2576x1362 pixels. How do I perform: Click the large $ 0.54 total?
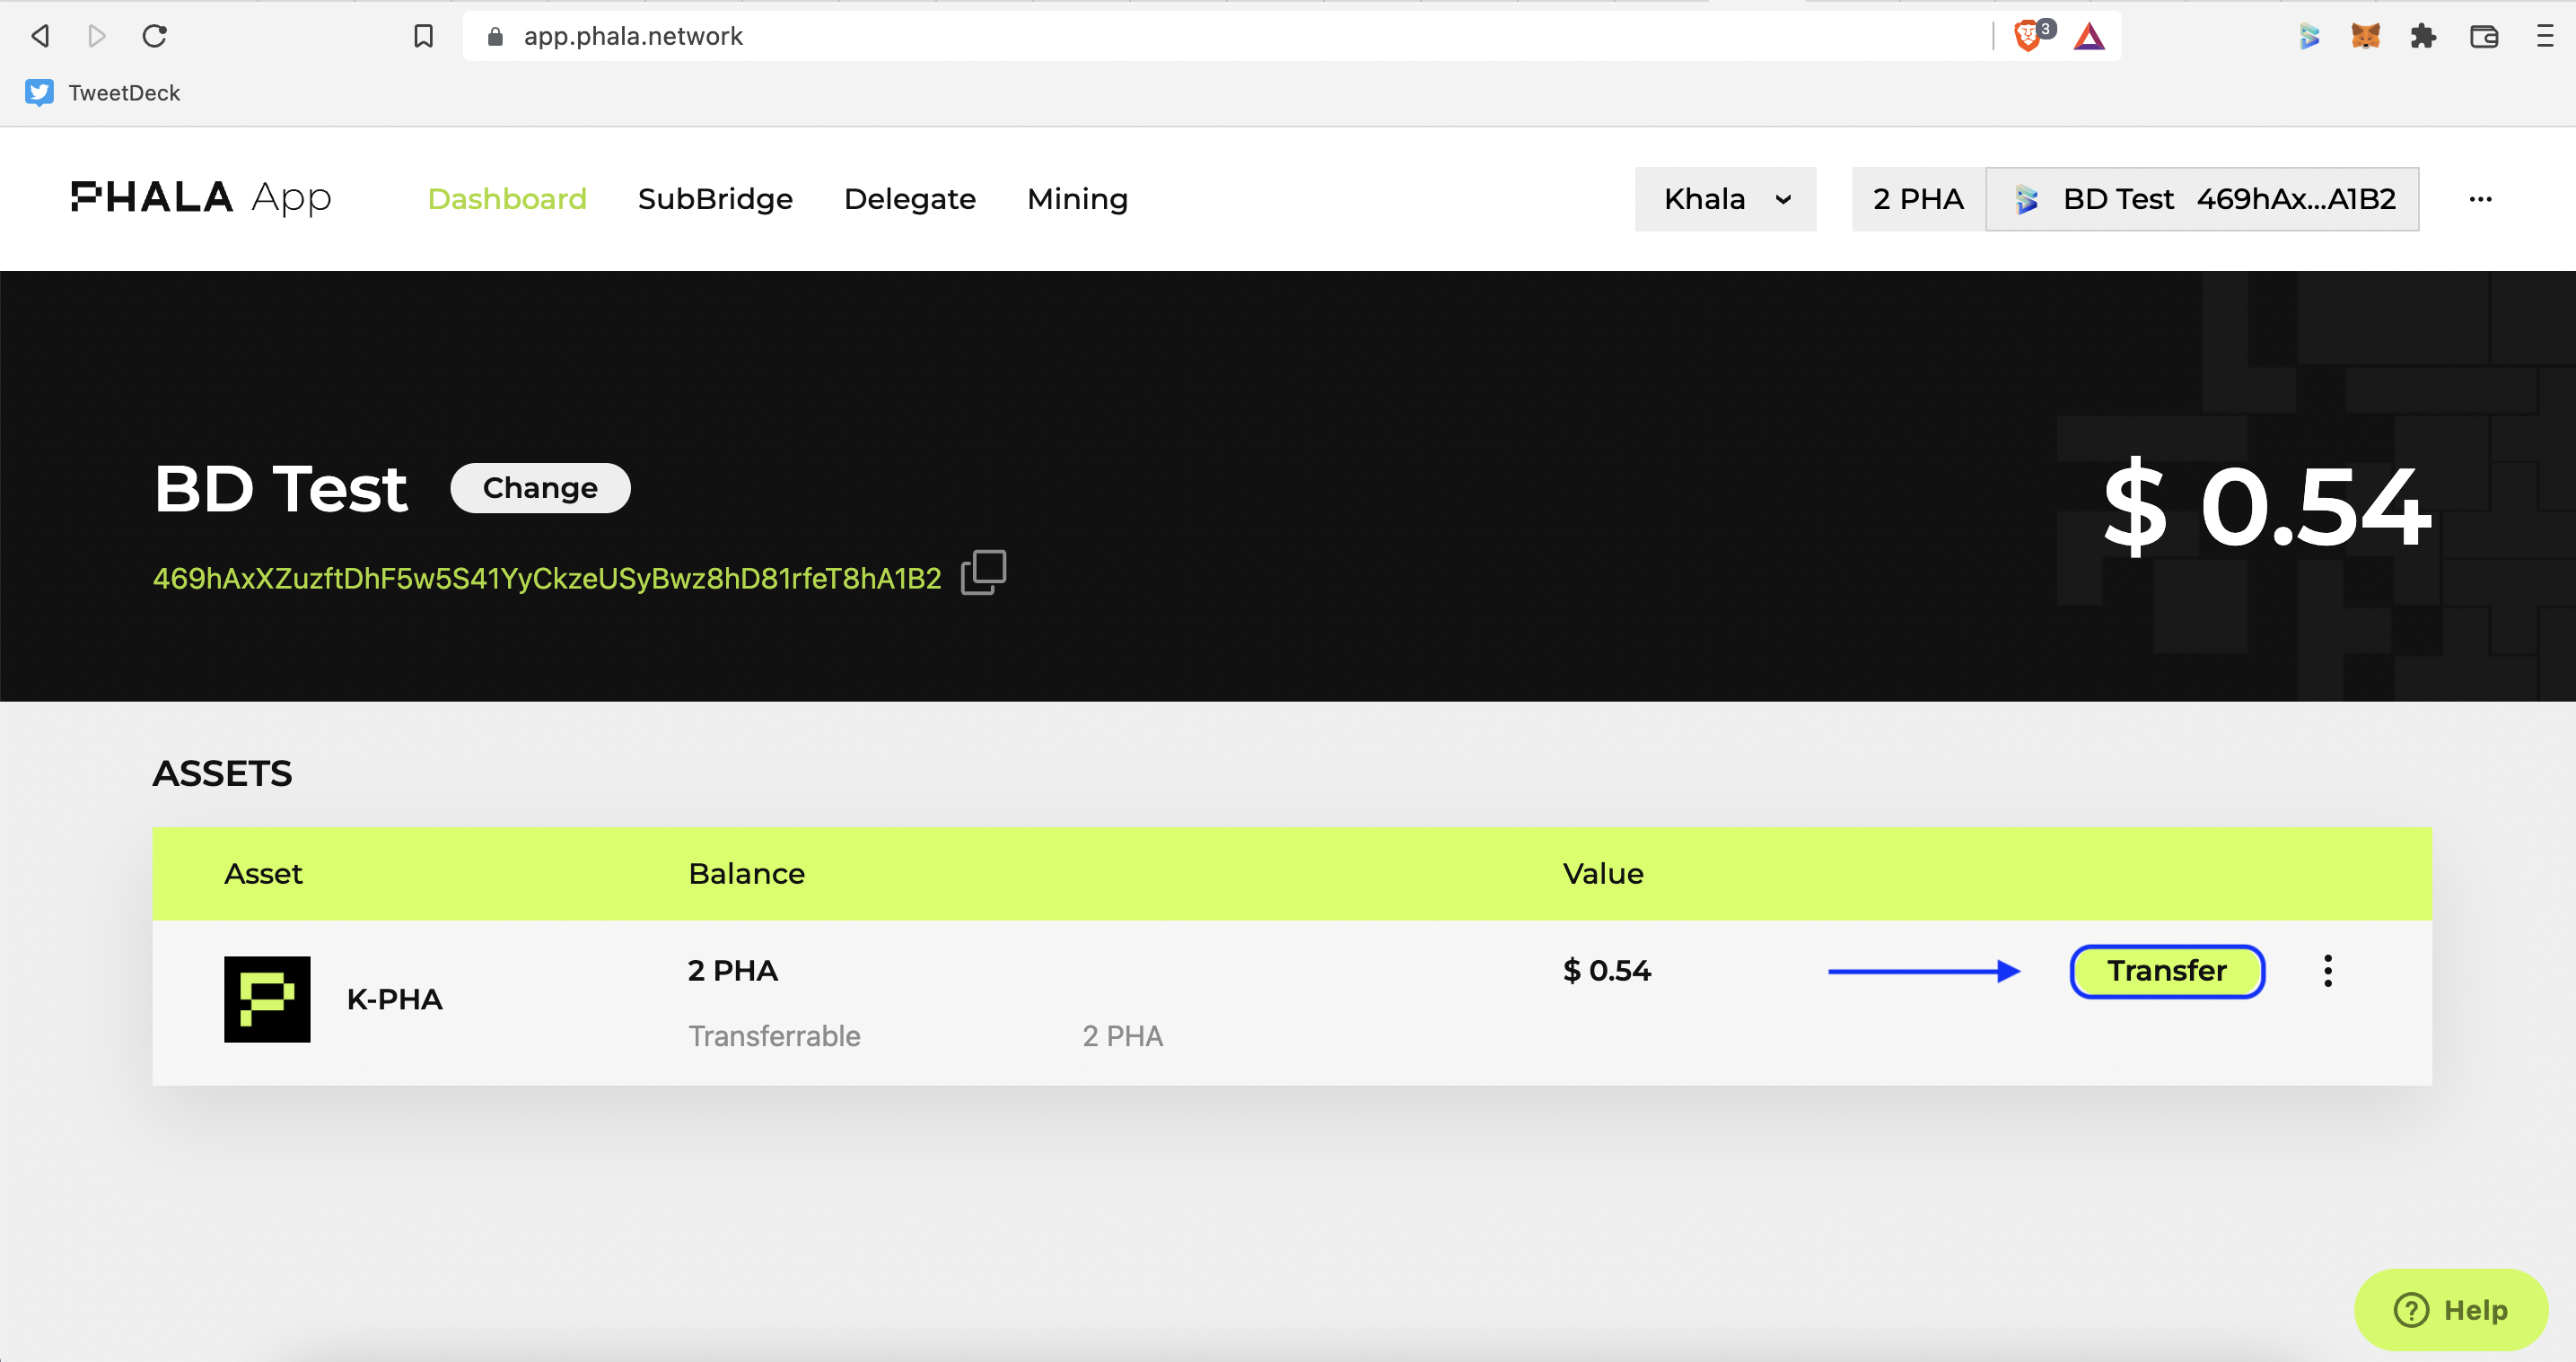point(2266,507)
